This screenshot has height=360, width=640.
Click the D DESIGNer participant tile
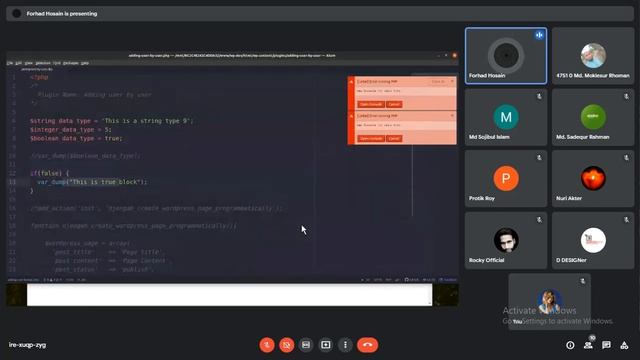(593, 240)
